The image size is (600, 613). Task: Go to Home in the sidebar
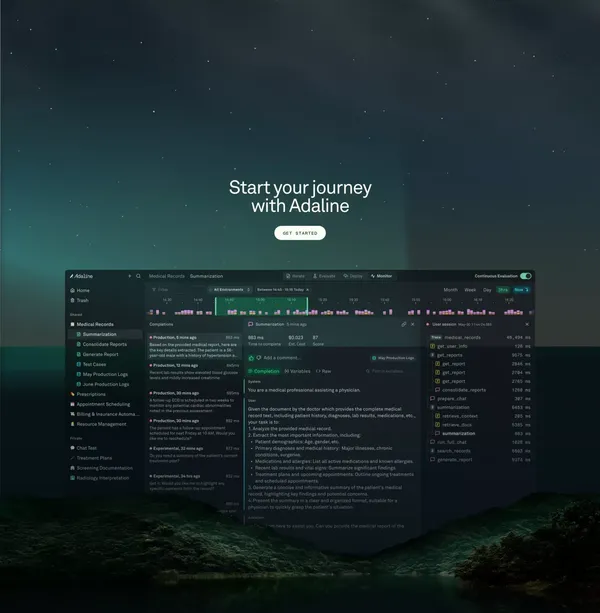(80, 290)
